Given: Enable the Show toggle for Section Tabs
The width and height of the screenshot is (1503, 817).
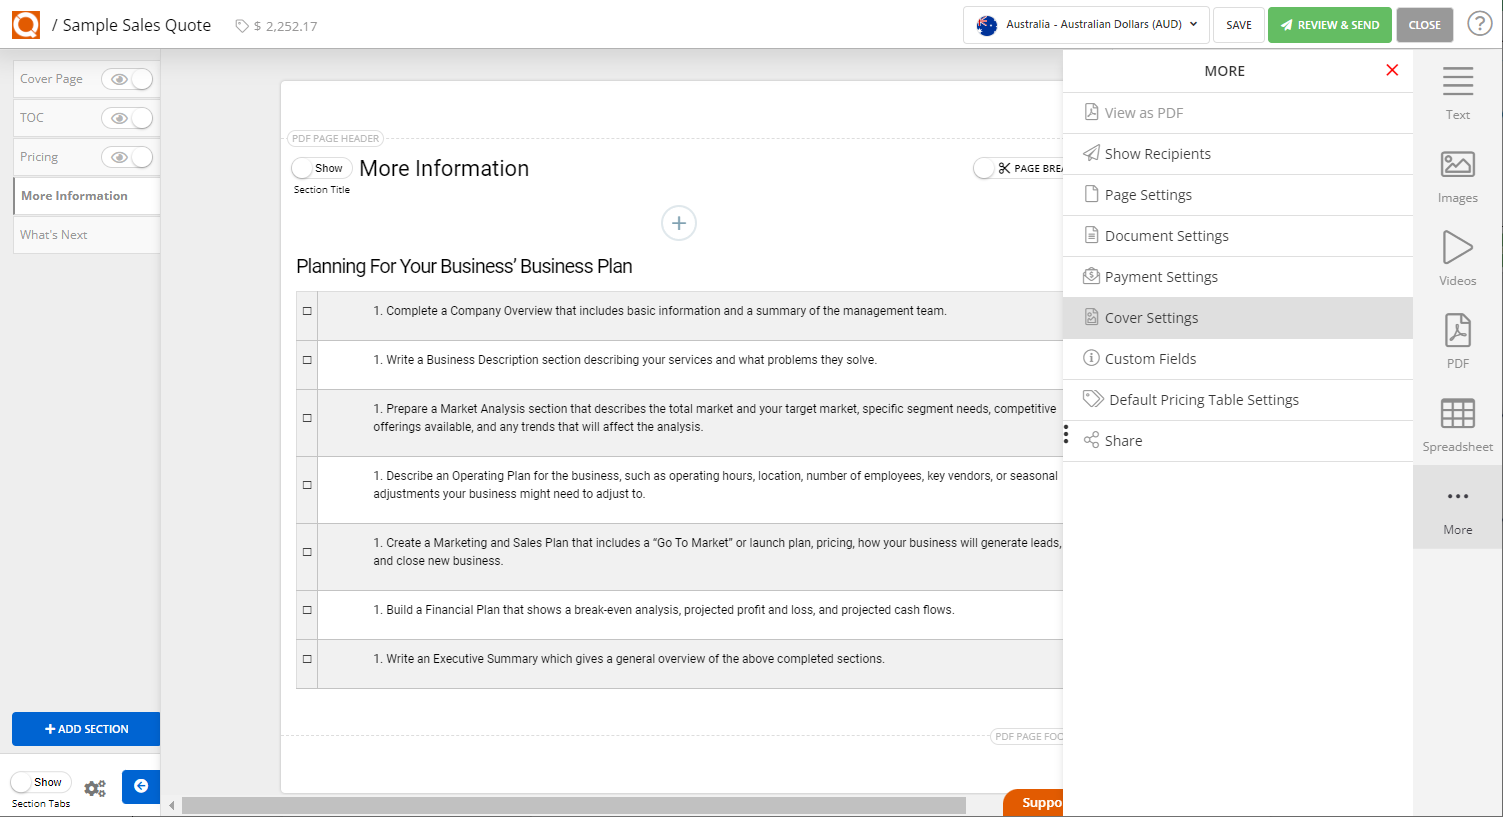Looking at the screenshot, I should click(40, 782).
